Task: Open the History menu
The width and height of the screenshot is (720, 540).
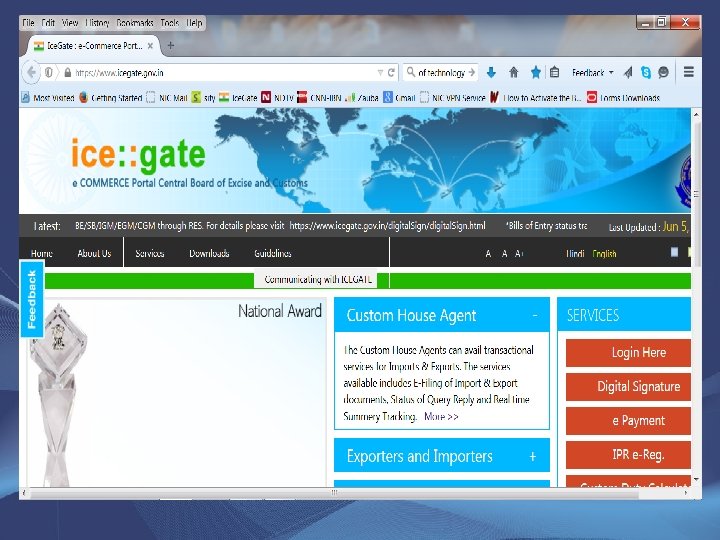Action: tap(97, 22)
